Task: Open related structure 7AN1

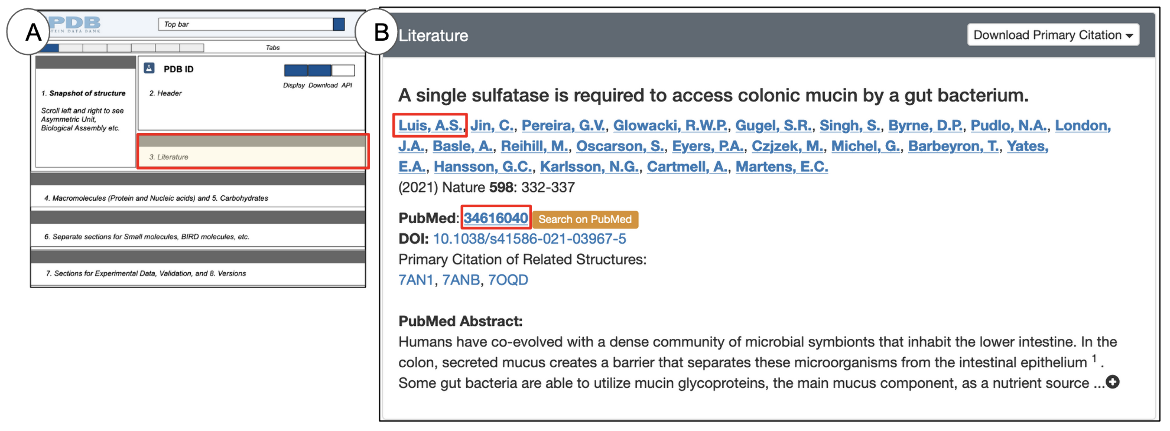Action: [416, 280]
